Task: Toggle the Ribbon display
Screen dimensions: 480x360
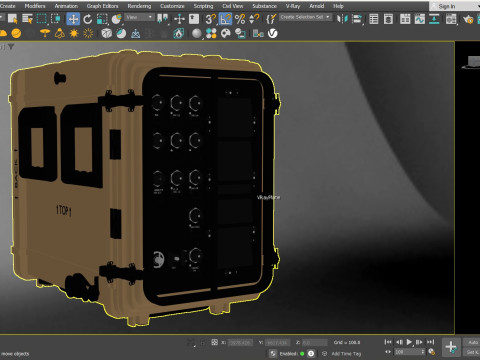Action: pos(405,19)
